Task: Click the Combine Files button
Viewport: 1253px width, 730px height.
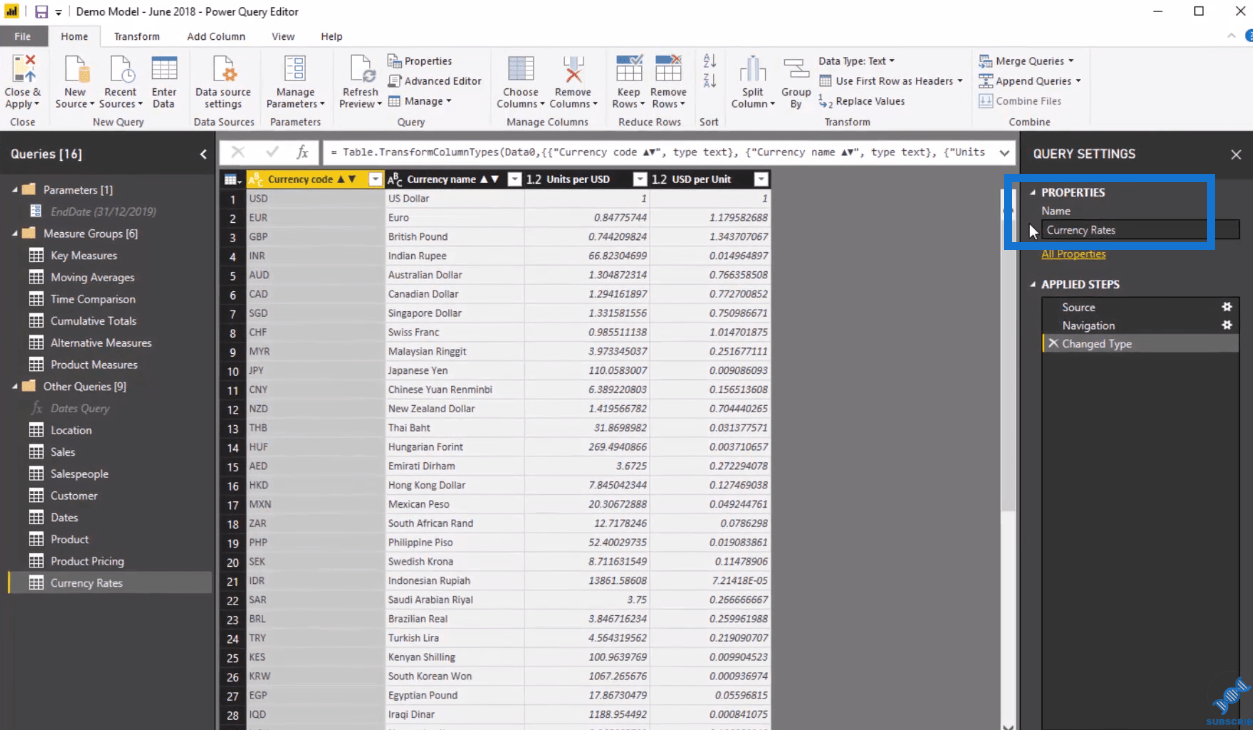Action: 1020,101
